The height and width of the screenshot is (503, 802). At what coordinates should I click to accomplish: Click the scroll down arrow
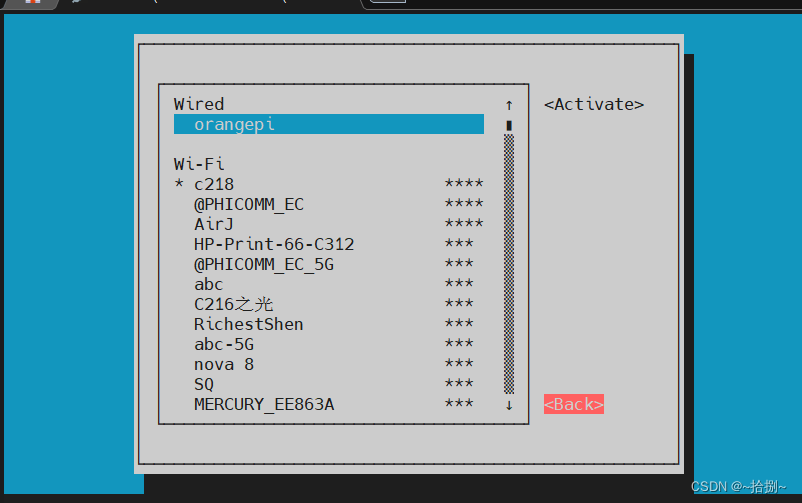[x=509, y=405]
